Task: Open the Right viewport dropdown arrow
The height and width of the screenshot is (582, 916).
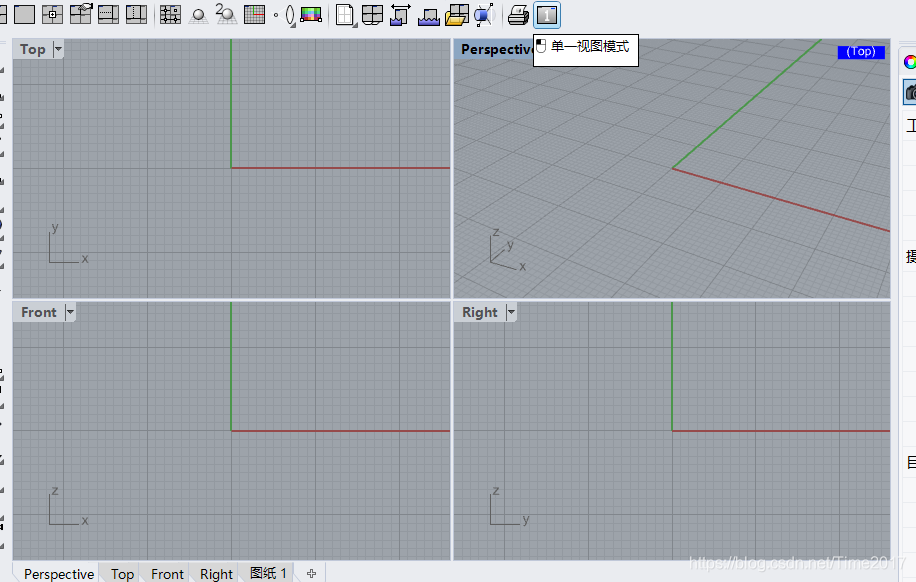Action: coord(511,312)
